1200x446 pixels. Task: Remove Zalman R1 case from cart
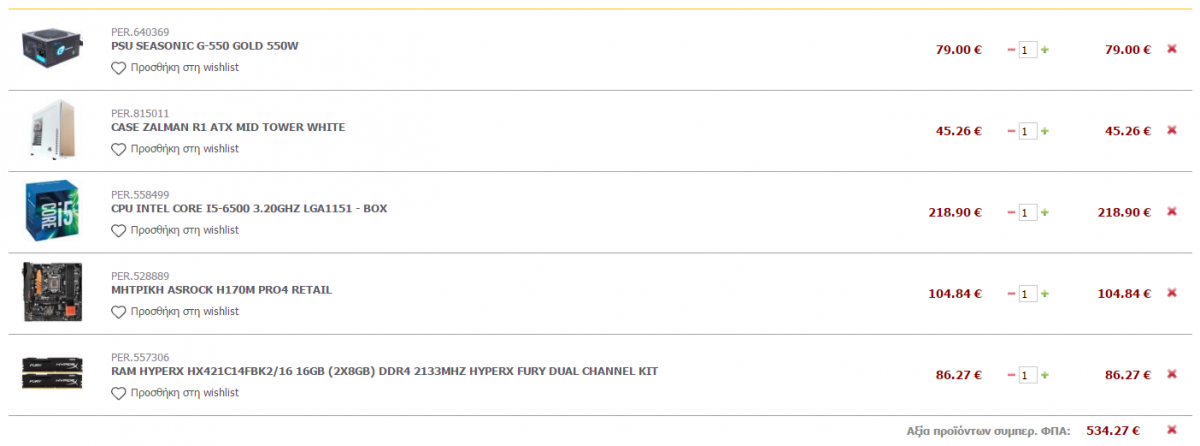click(1172, 130)
